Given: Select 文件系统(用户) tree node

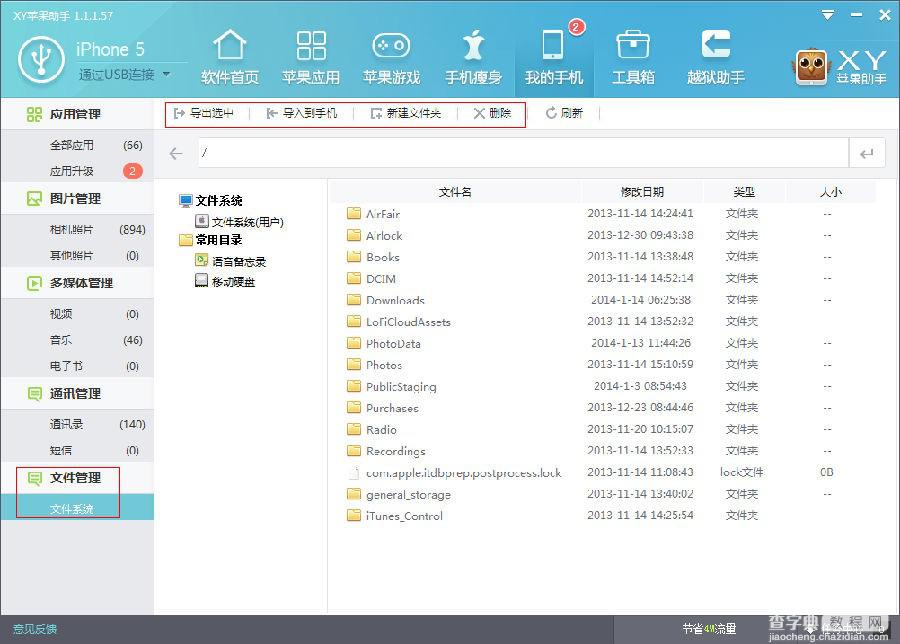Looking at the screenshot, I should [239, 222].
